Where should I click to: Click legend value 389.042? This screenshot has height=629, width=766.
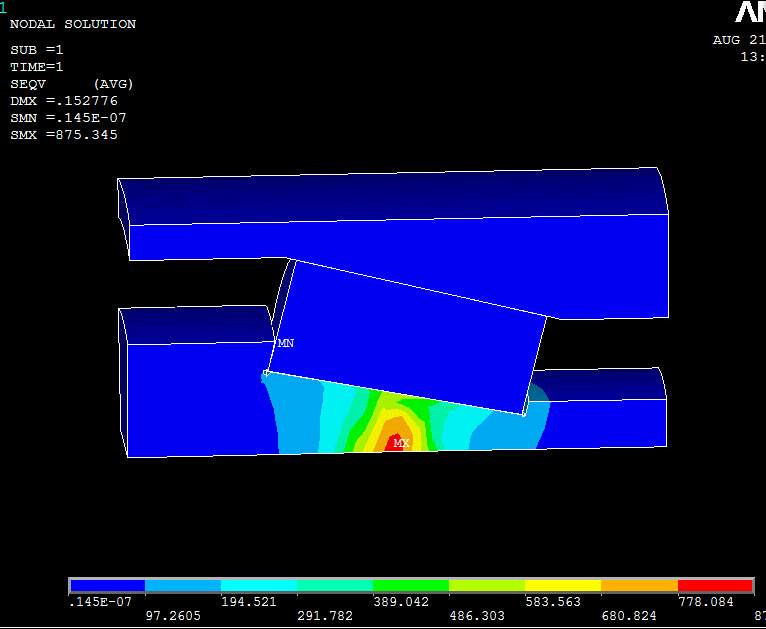tap(401, 602)
